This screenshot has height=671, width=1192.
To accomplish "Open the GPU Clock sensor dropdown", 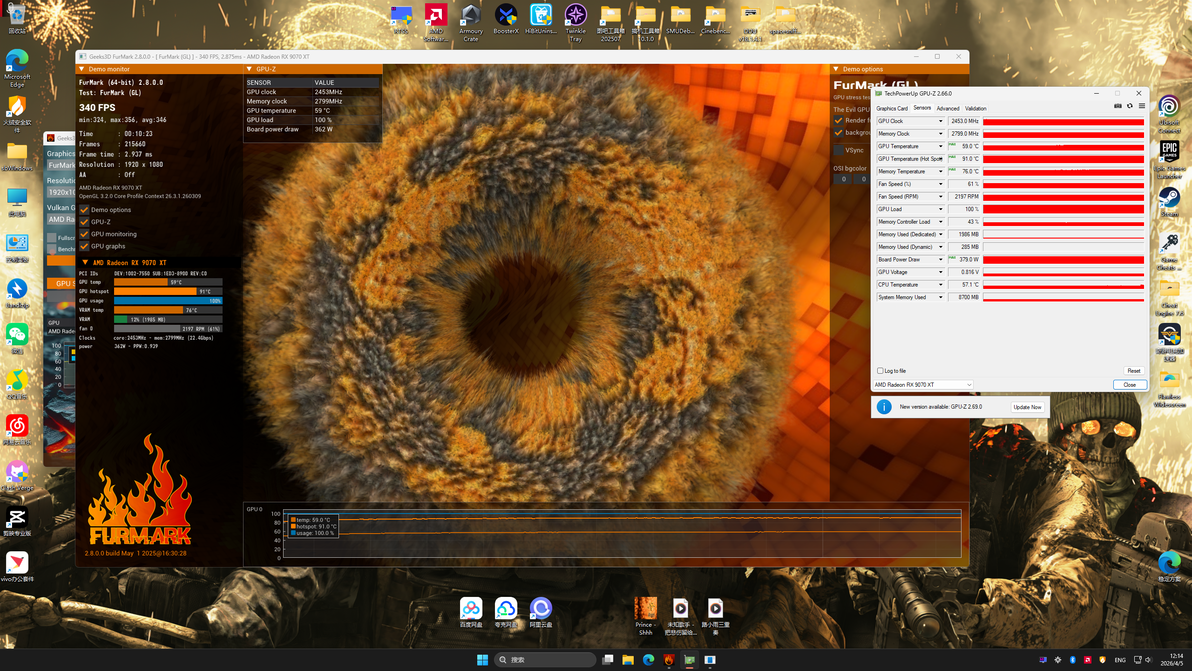I will pyautogui.click(x=940, y=121).
